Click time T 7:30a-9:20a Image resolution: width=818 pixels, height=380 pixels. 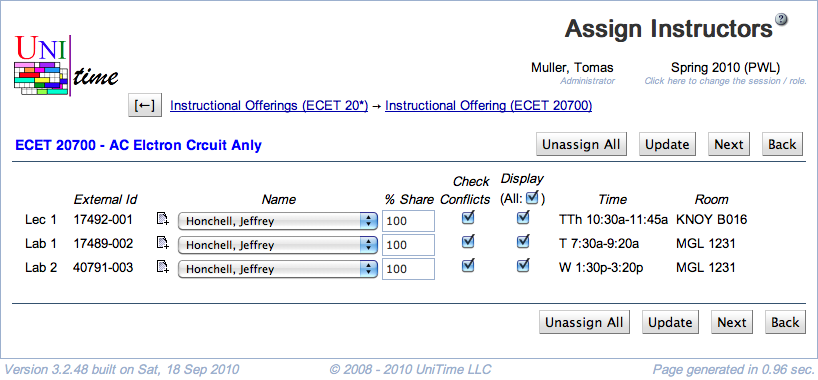click(x=598, y=244)
